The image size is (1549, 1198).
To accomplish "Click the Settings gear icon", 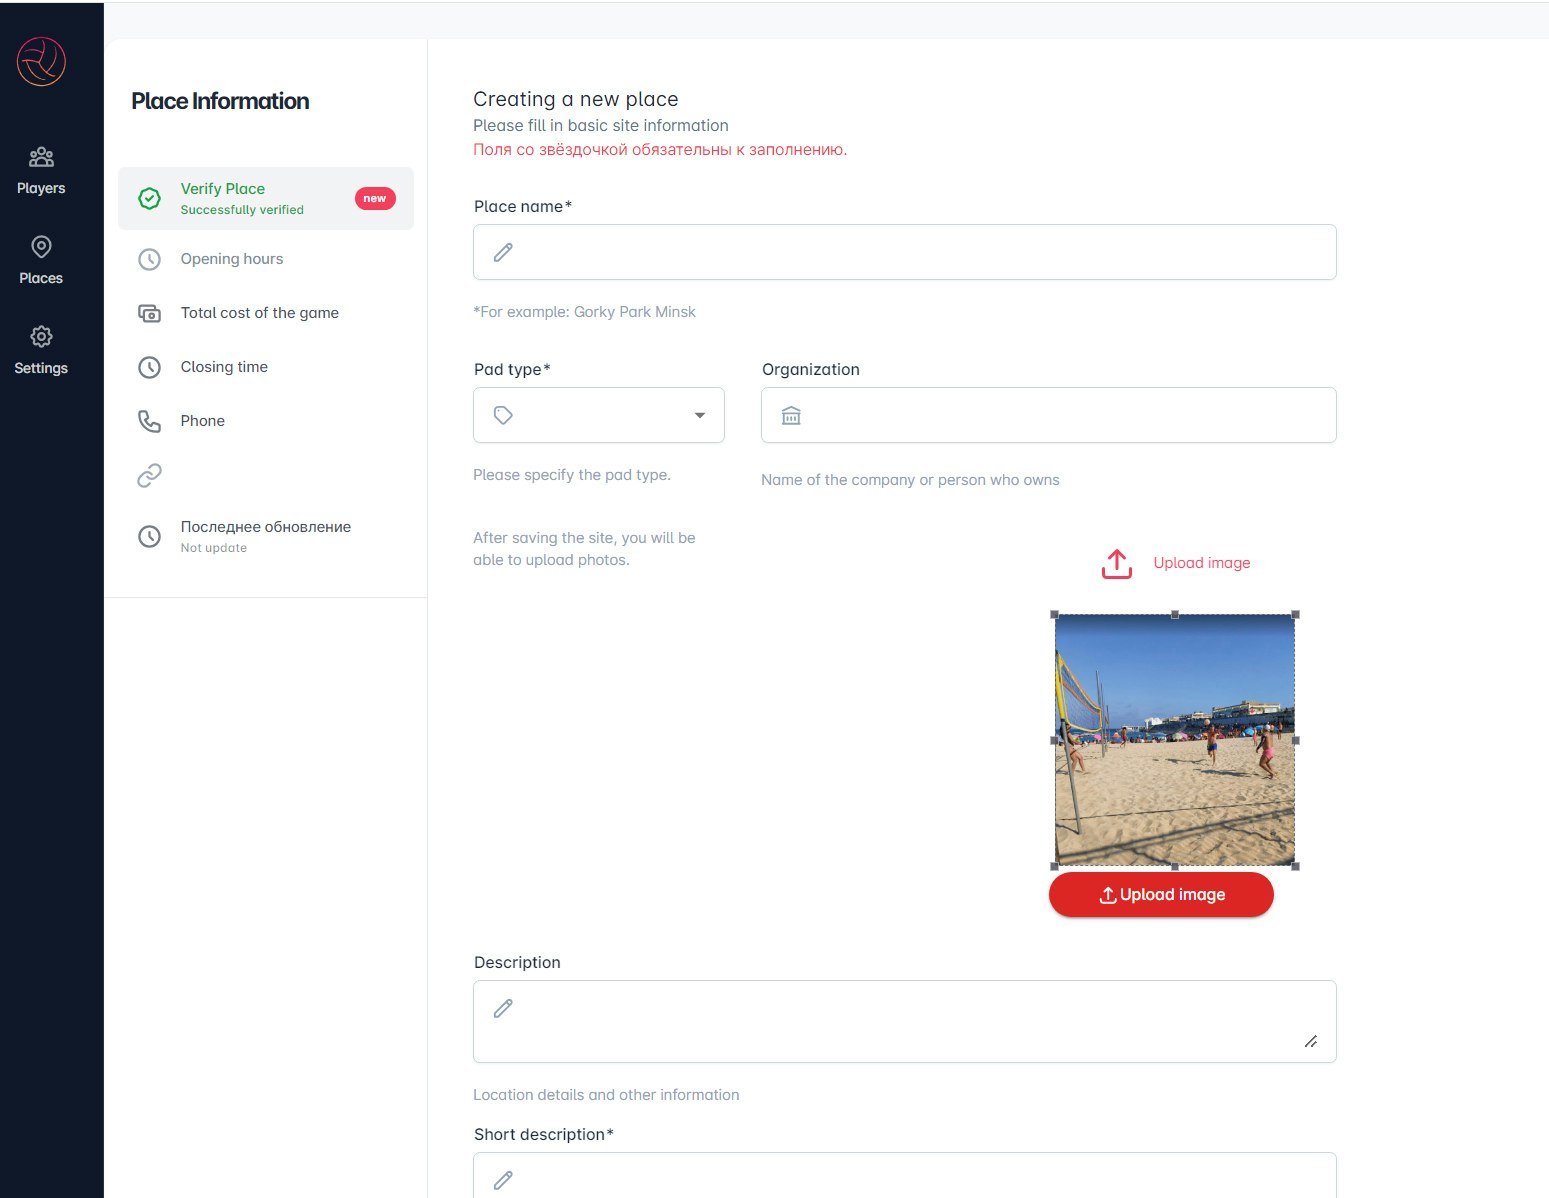I will tap(41, 337).
